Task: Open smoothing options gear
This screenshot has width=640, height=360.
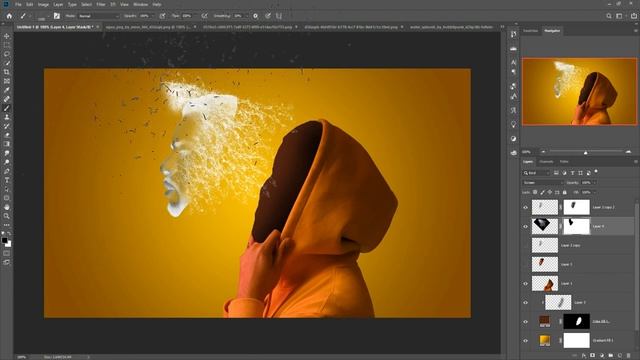Action: click(x=256, y=16)
